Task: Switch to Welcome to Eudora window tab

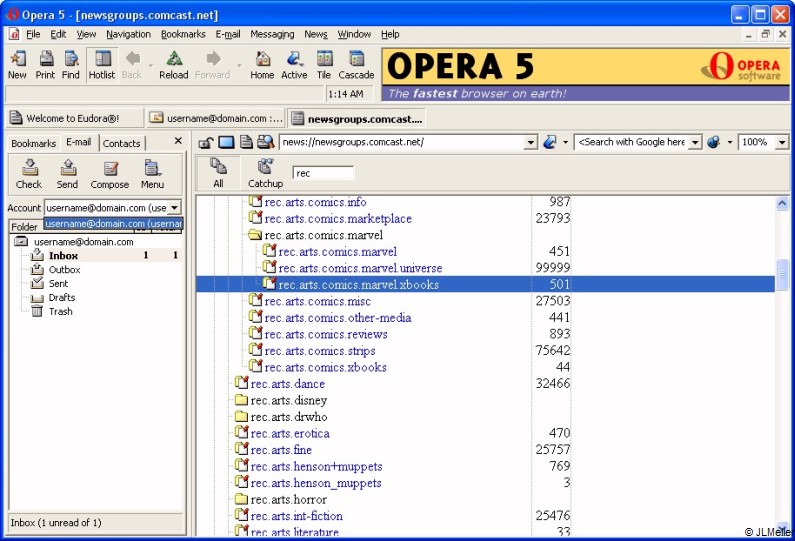Action: pyautogui.click(x=73, y=118)
